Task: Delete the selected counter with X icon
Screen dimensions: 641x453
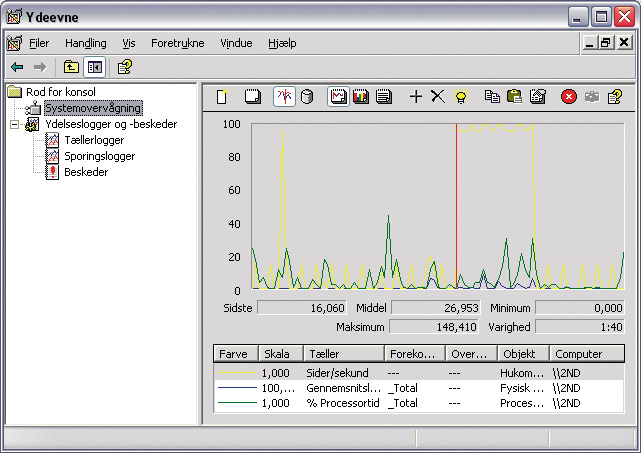Action: pos(437,96)
